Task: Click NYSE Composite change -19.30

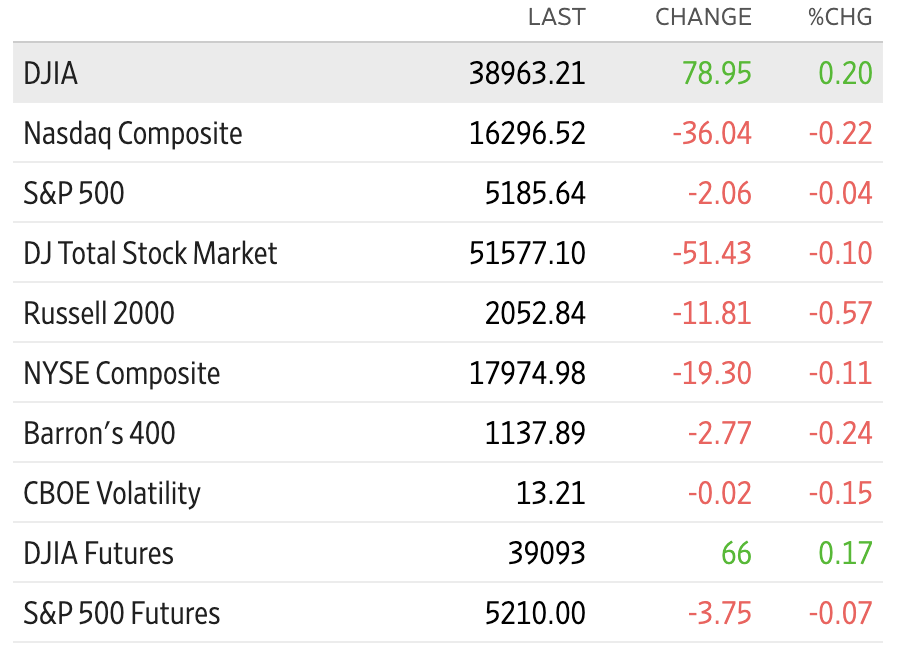Action: point(712,374)
